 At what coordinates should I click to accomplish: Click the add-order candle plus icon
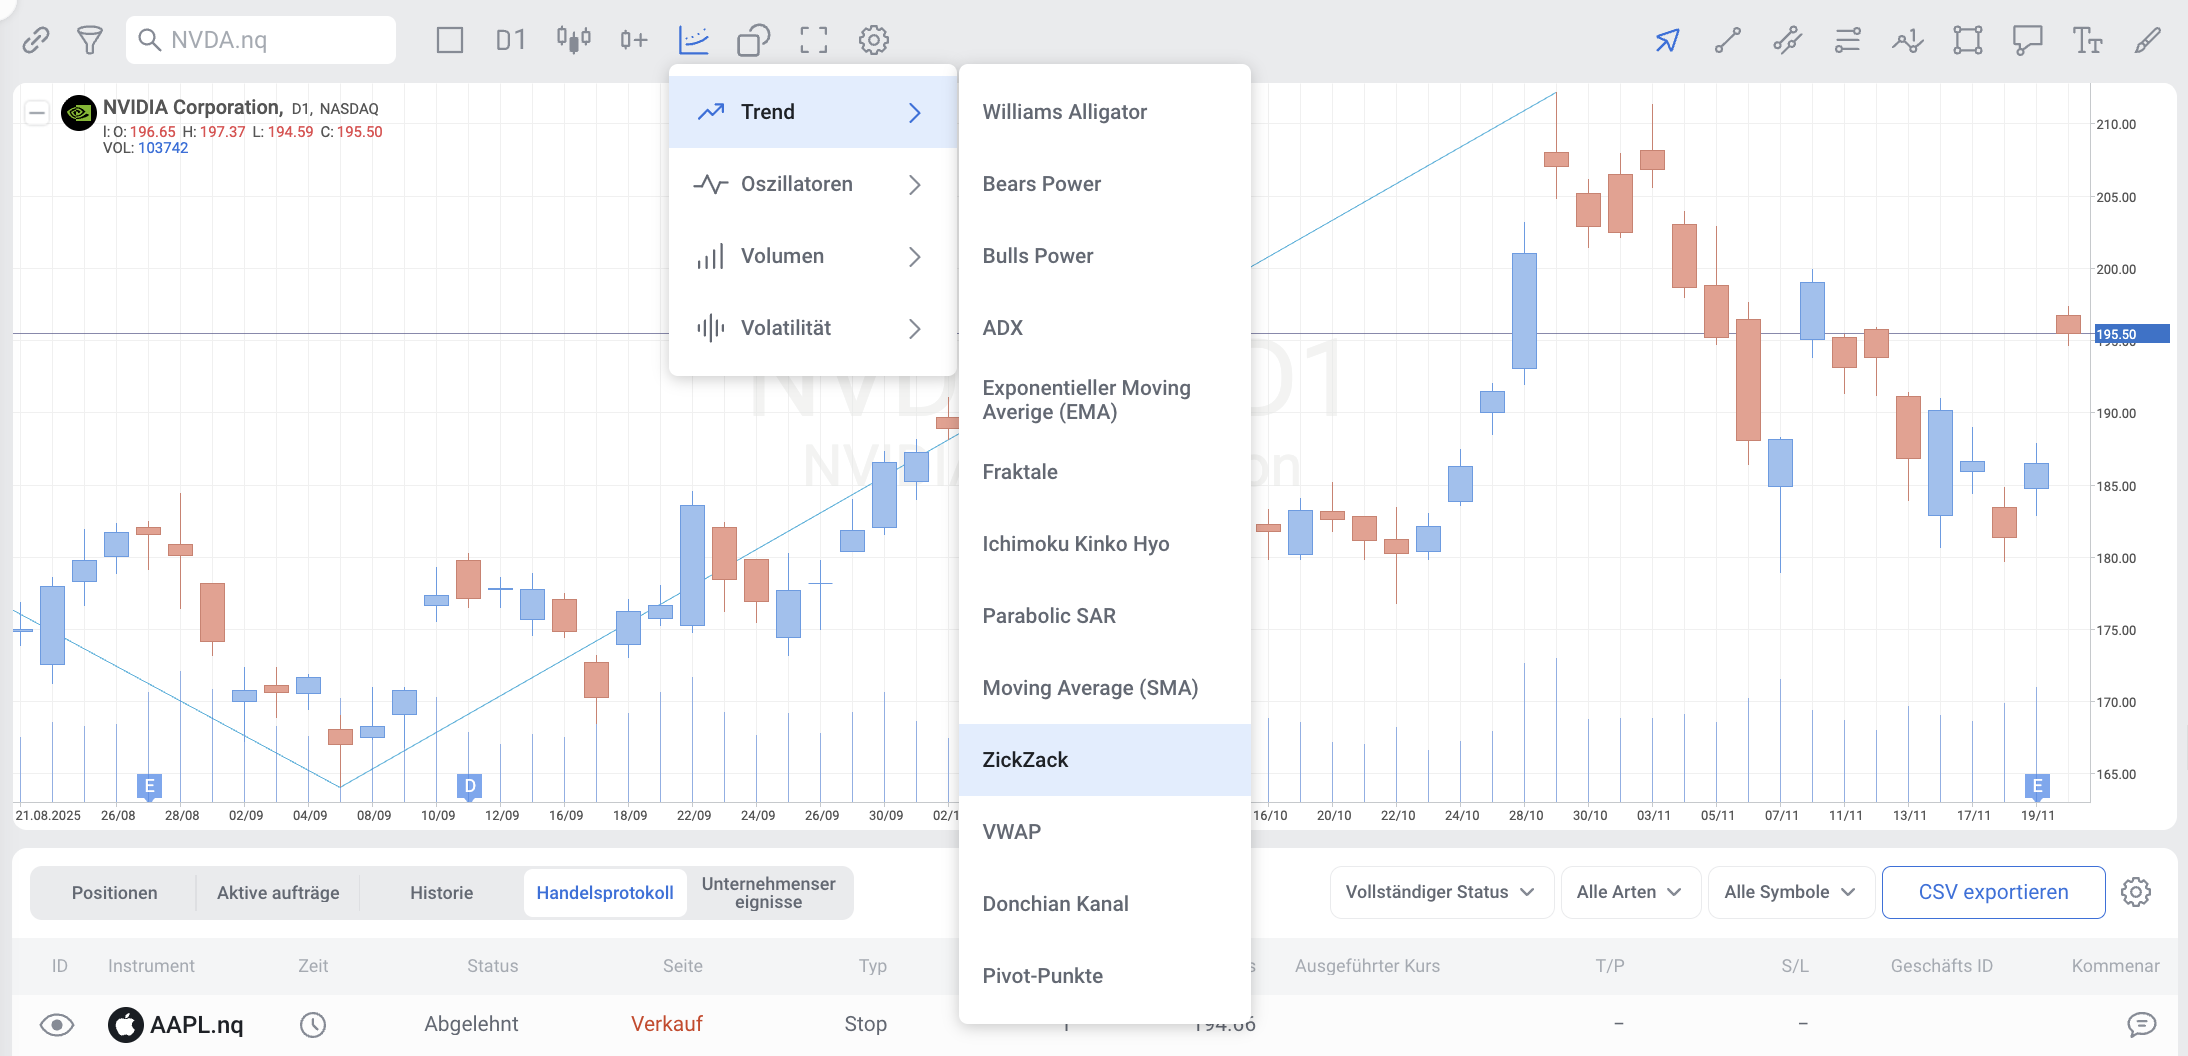[634, 40]
